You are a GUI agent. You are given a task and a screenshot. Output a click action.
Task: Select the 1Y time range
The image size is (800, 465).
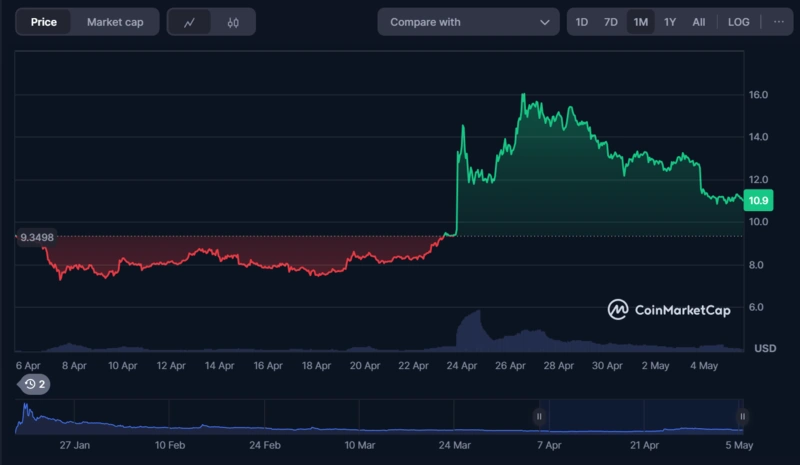(x=670, y=22)
